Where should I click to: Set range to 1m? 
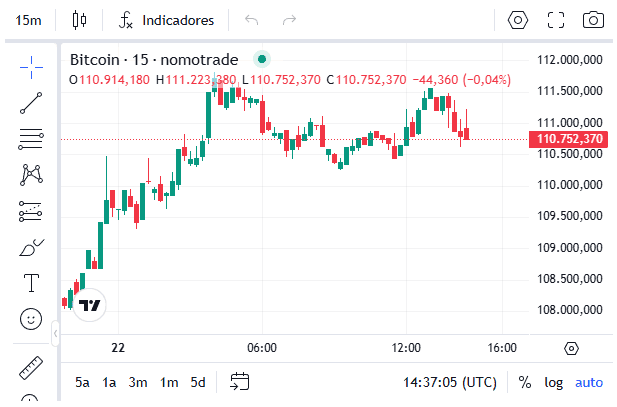169,382
